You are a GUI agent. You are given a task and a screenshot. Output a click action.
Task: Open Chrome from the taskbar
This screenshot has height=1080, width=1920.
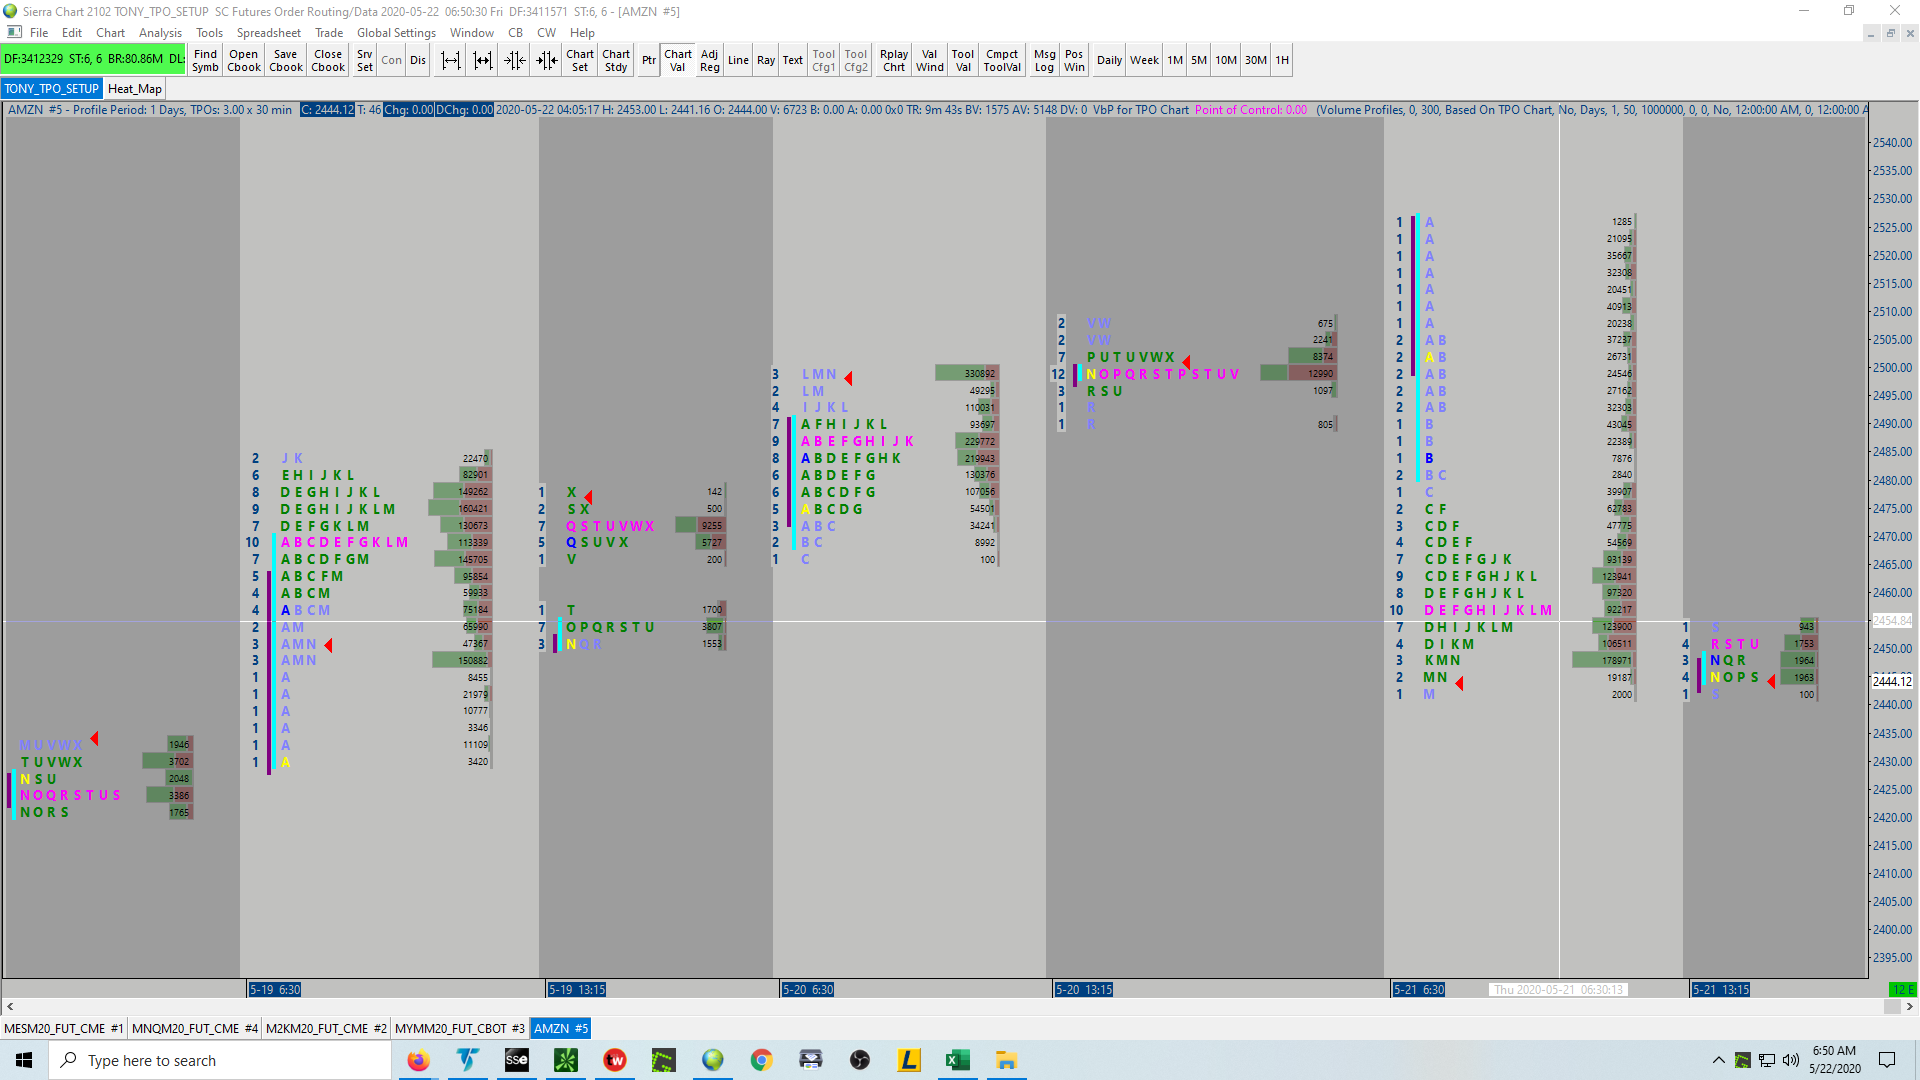[x=761, y=1060]
